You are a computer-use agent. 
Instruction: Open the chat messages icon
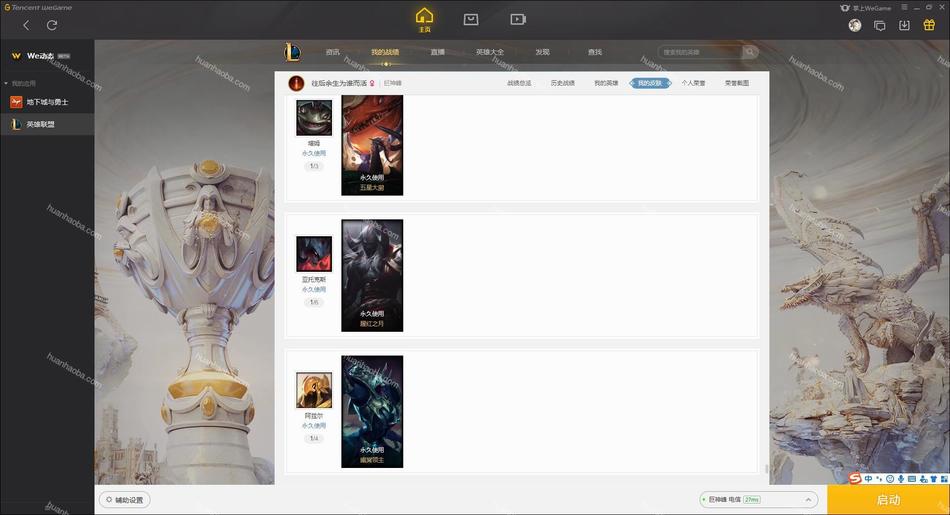[x=880, y=25]
